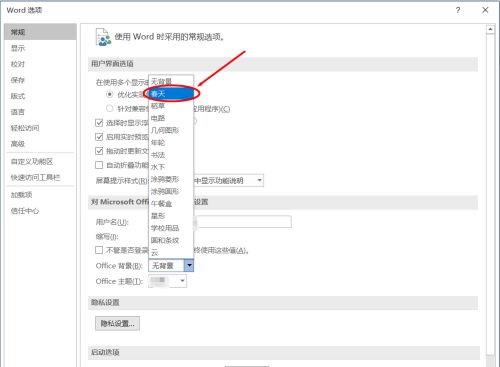Open help with the question mark icon
Image resolution: width=500 pixels, height=367 pixels.
pyautogui.click(x=458, y=10)
